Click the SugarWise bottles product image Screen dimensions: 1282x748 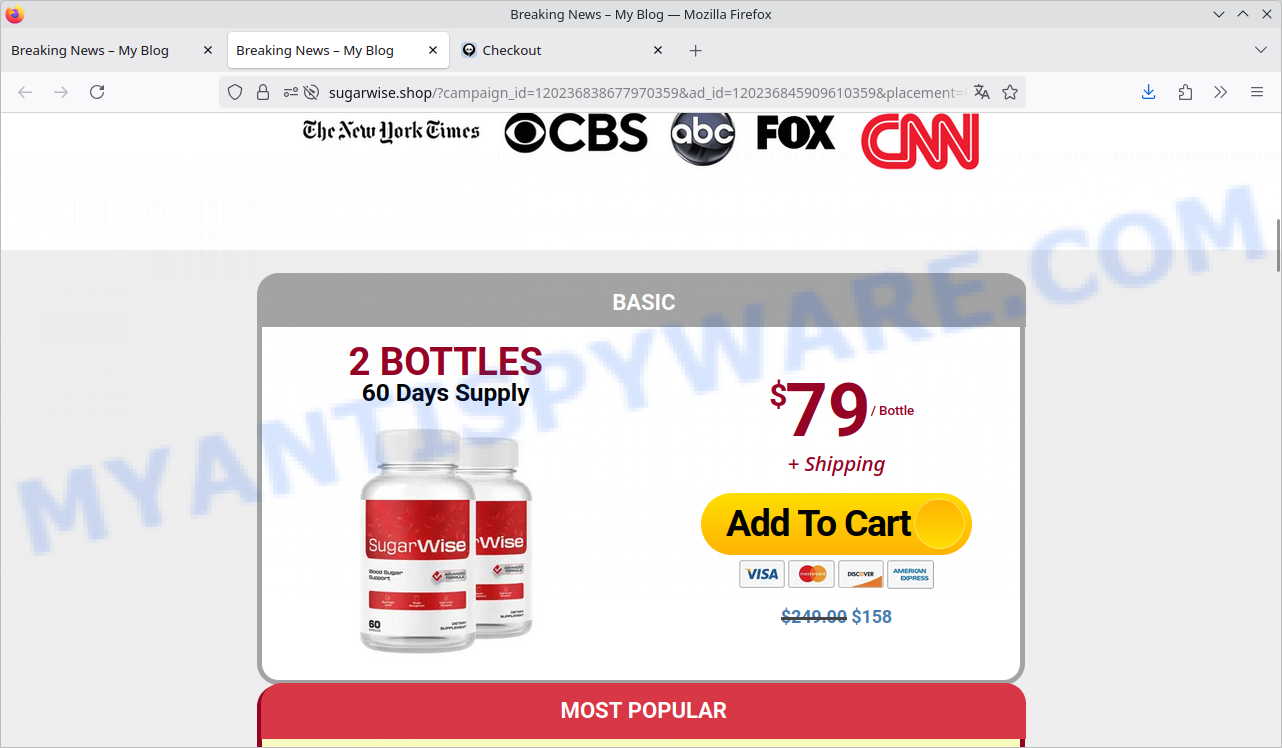coord(446,541)
